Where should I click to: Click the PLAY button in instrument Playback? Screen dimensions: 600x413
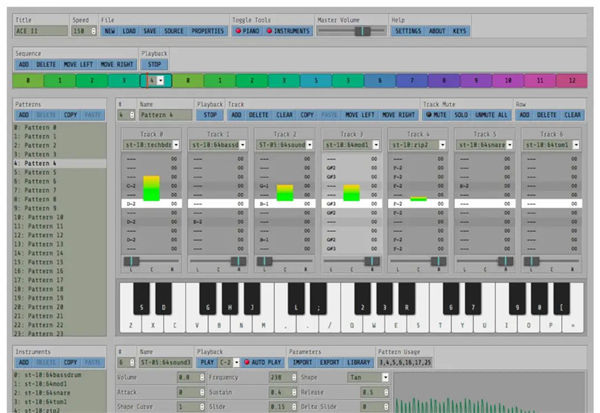(x=207, y=362)
